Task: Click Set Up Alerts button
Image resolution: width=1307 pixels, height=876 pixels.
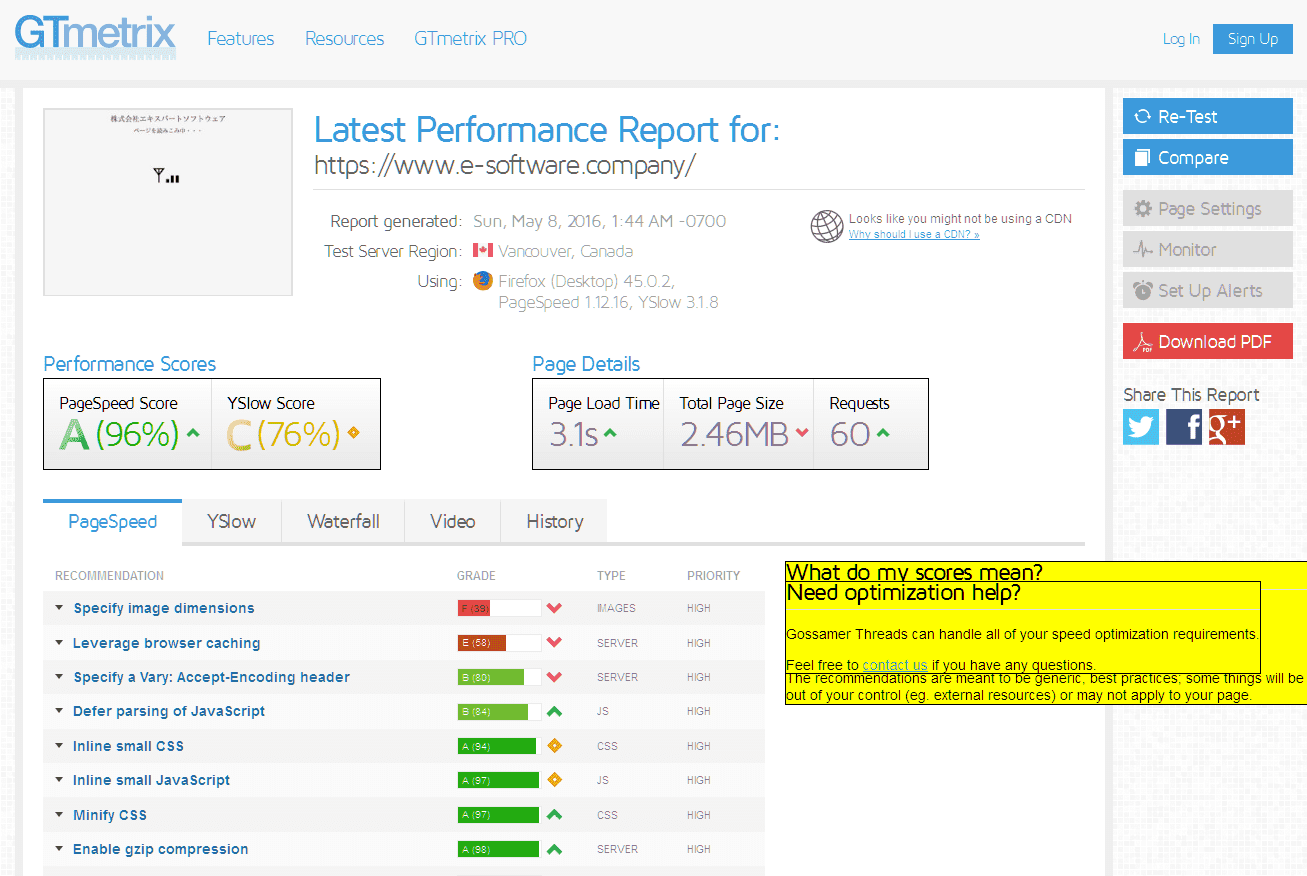Action: pos(1208,291)
